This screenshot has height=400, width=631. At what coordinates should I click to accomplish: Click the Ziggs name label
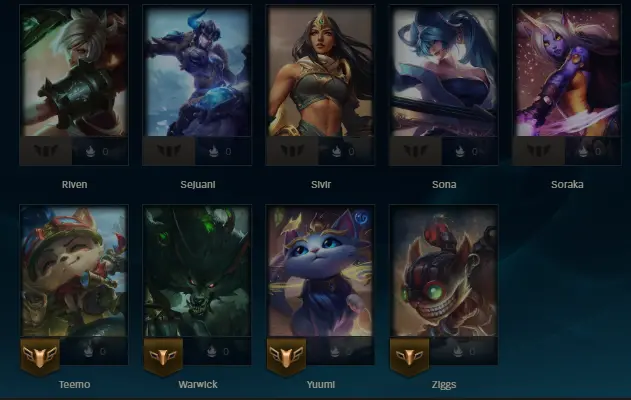point(444,385)
